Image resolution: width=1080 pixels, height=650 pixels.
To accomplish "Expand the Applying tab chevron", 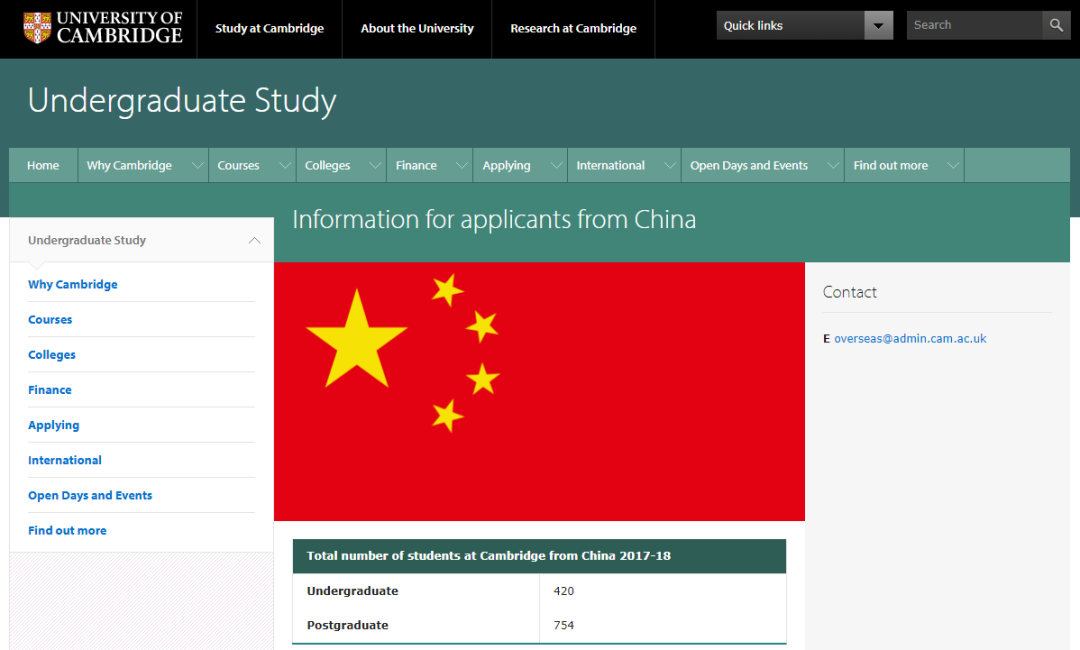I will [x=556, y=165].
